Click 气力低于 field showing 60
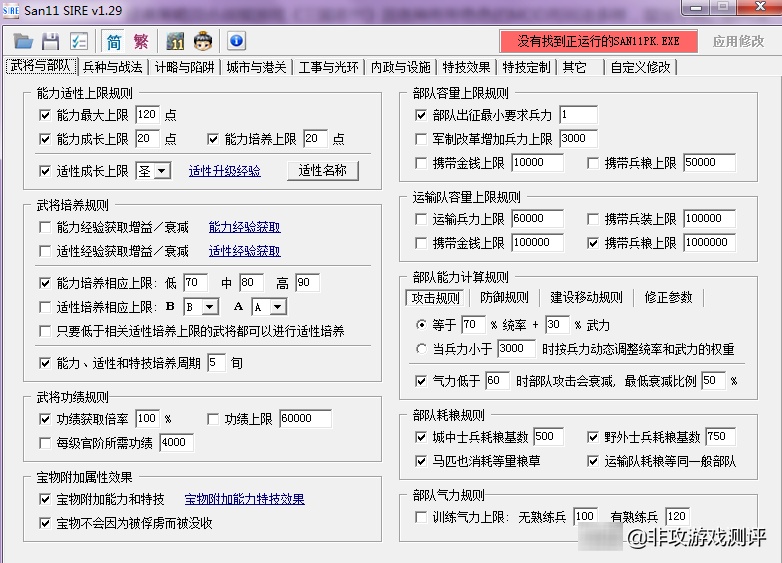 pos(497,380)
